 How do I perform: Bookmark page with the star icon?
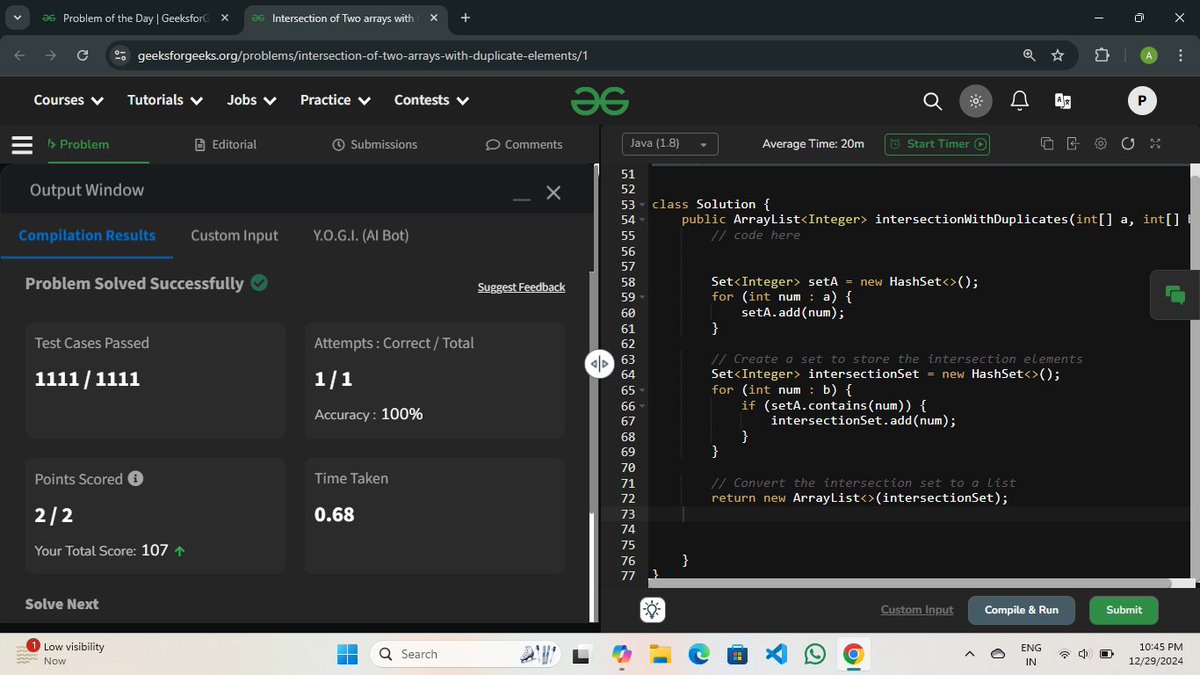point(1057,55)
